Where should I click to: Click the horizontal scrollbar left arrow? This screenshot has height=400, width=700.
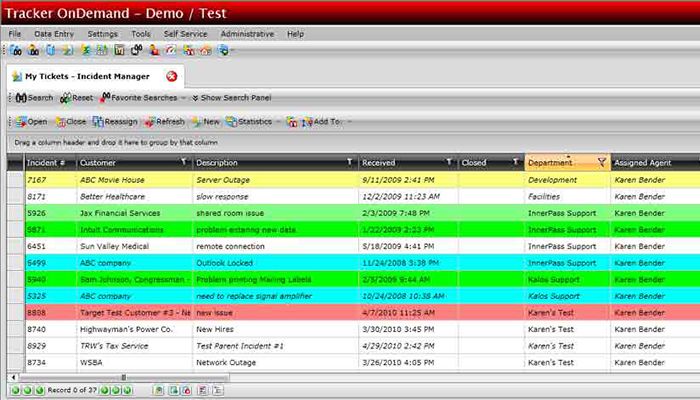click(13, 378)
